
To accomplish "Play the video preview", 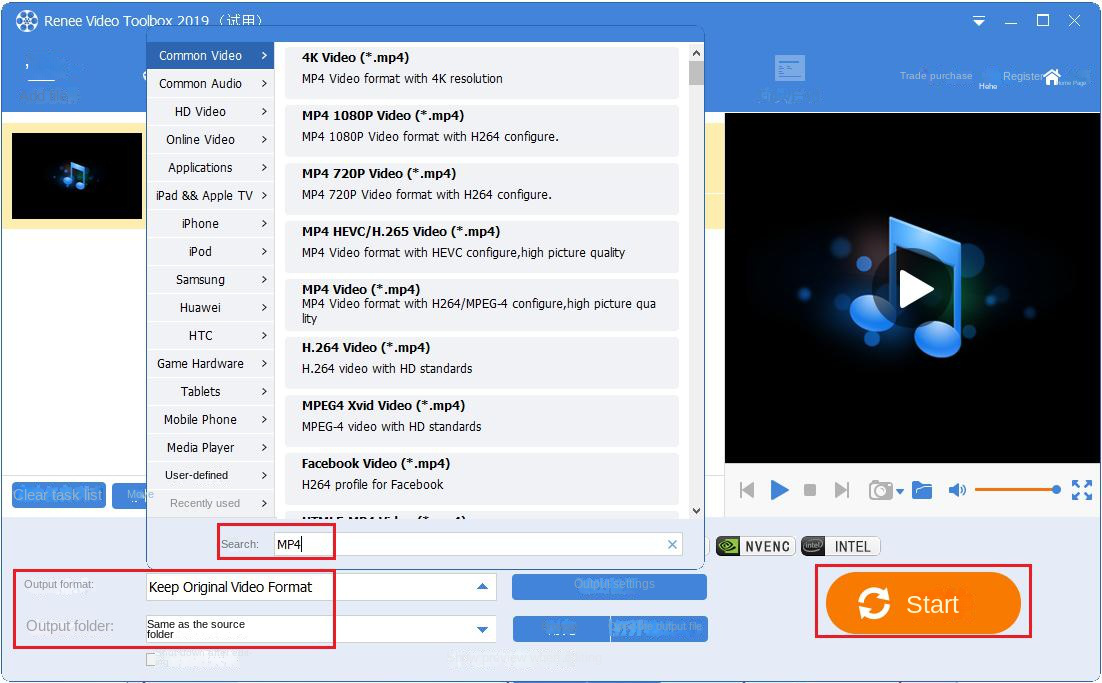I will 779,490.
